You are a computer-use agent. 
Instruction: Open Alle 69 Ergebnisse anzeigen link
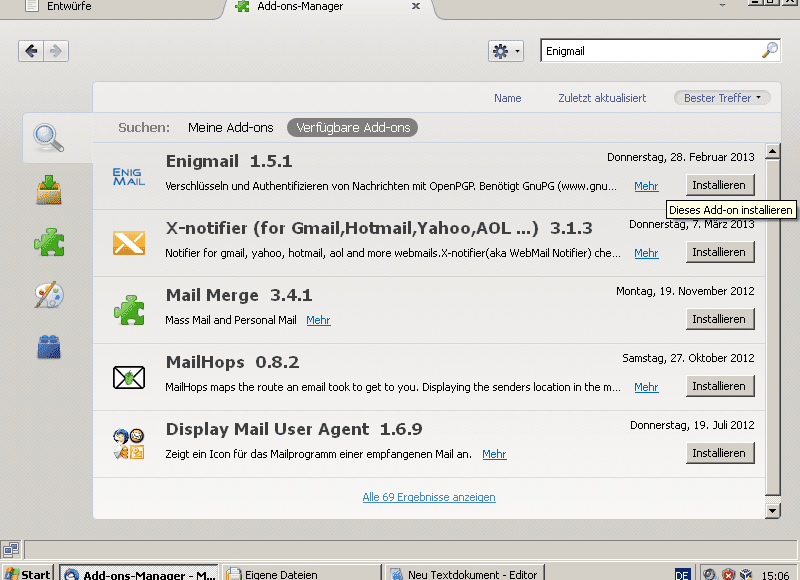(x=428, y=497)
